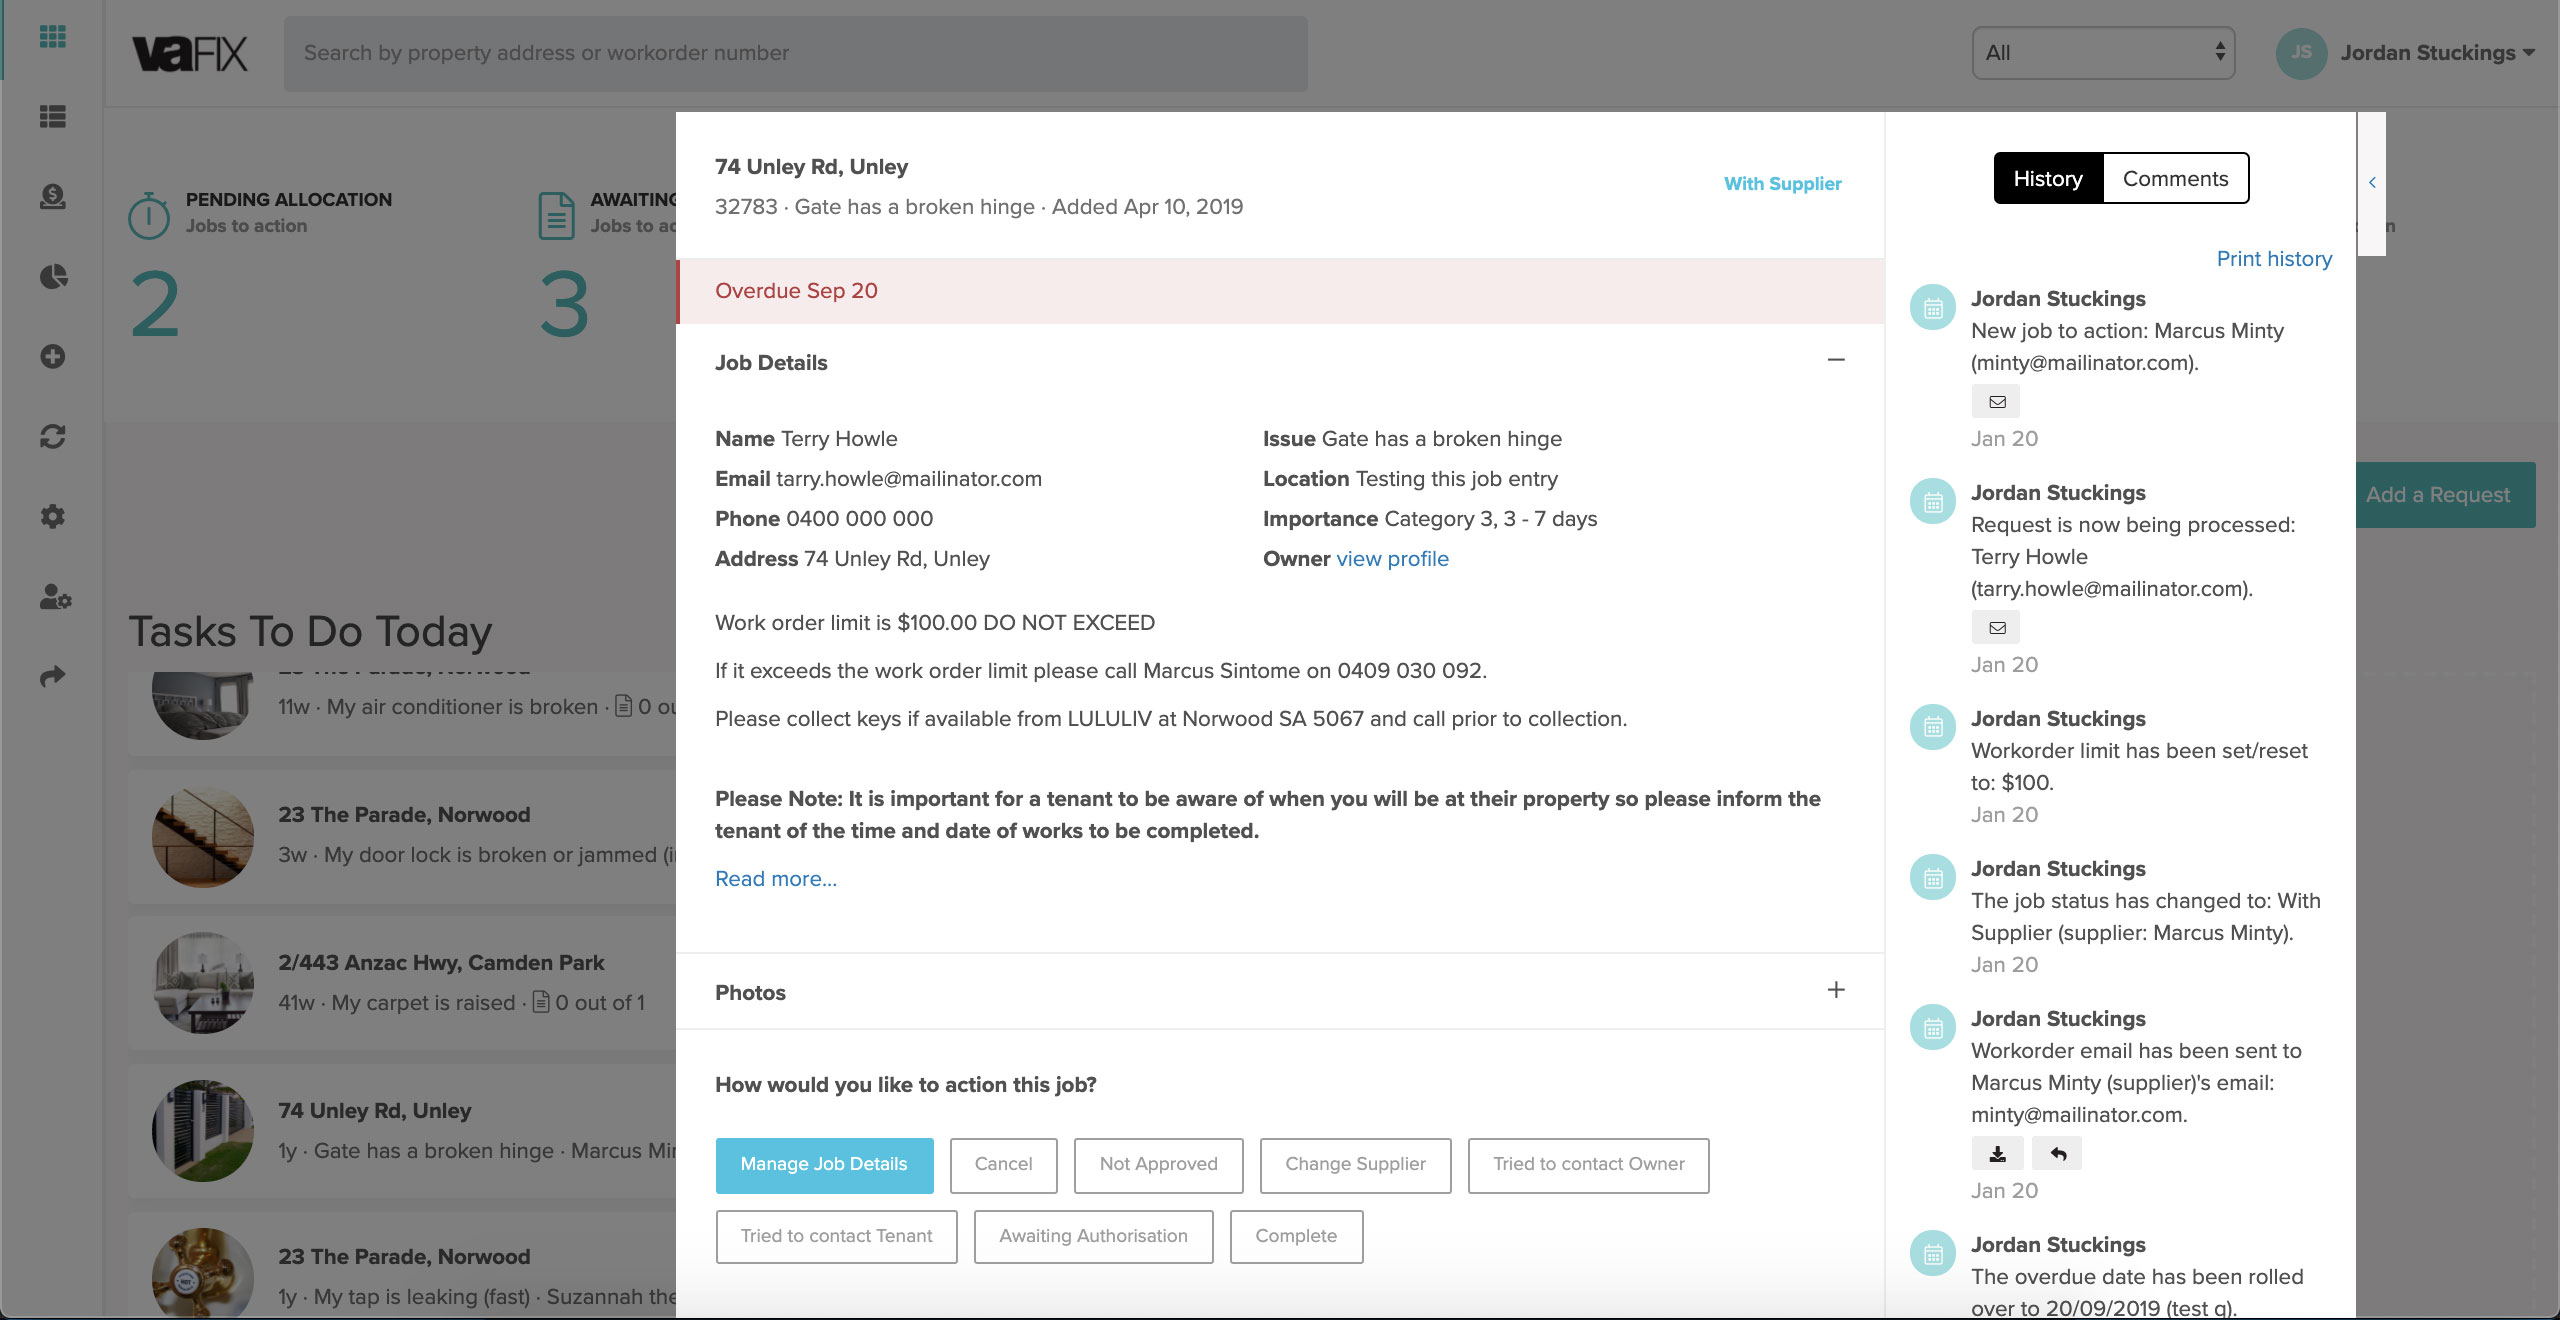Open the email icon under Request is now being processed
Viewport: 2560px width, 1320px height.
[1996, 628]
